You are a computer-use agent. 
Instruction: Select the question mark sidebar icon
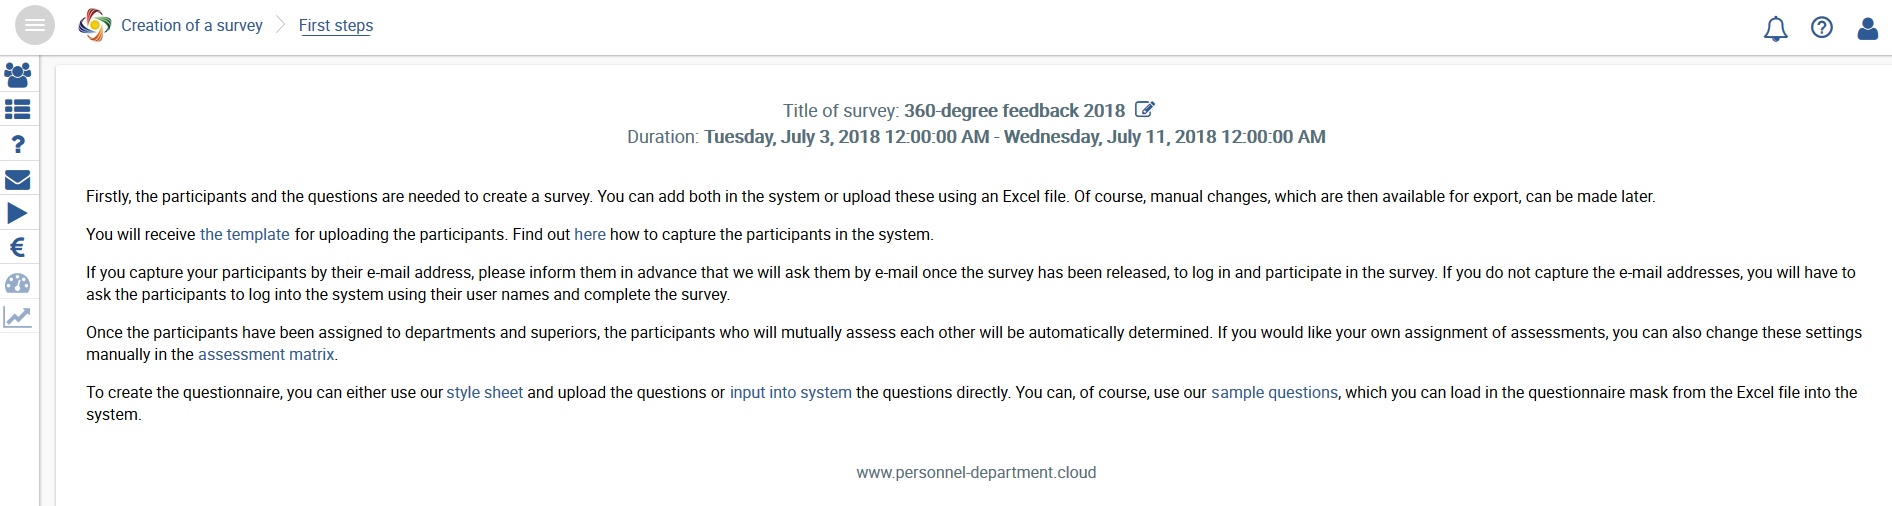[18, 145]
